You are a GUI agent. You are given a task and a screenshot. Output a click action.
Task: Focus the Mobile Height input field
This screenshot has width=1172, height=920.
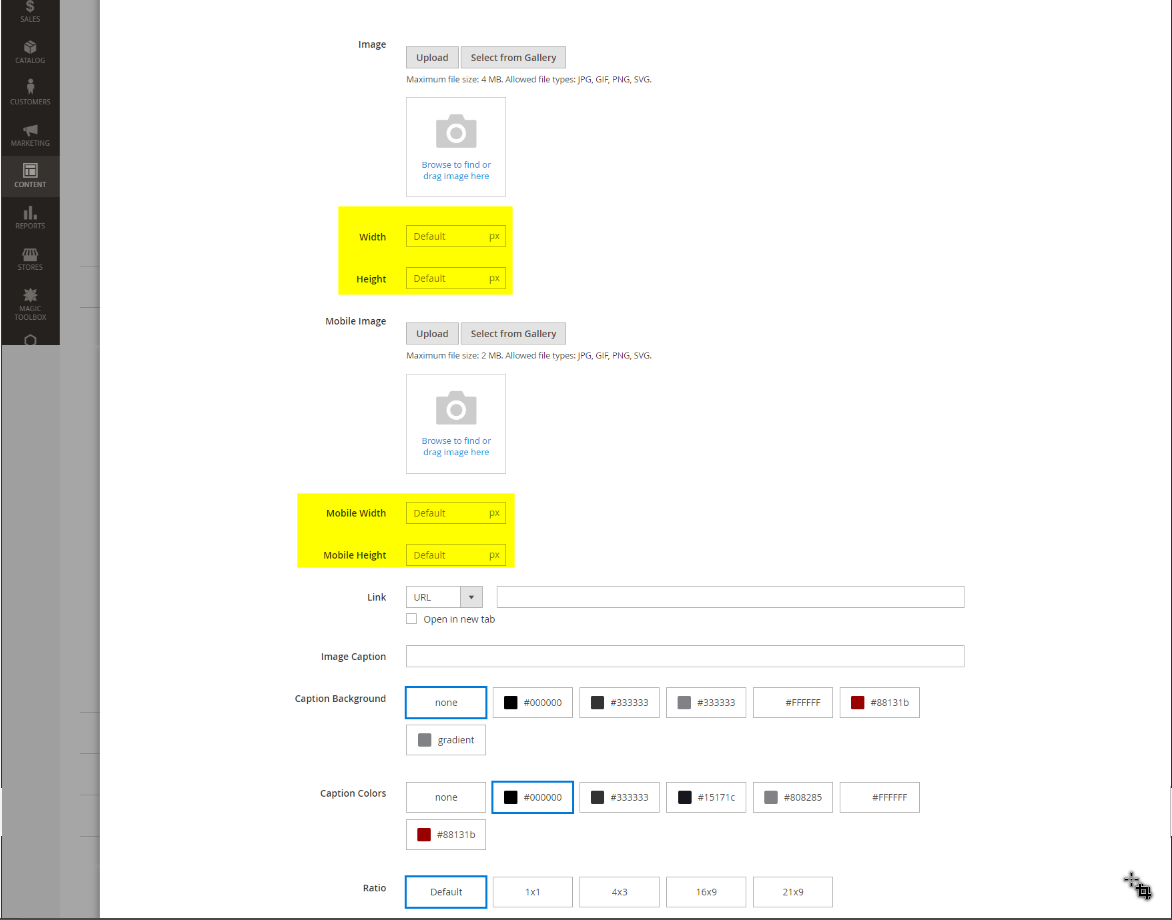coord(456,555)
